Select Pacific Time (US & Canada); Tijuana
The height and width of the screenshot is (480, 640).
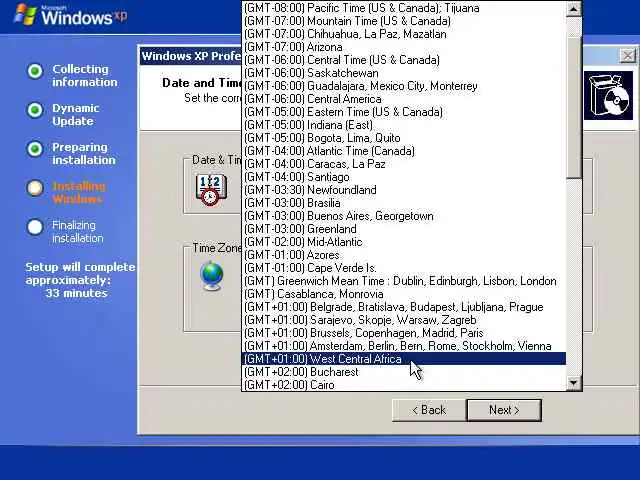point(404,8)
